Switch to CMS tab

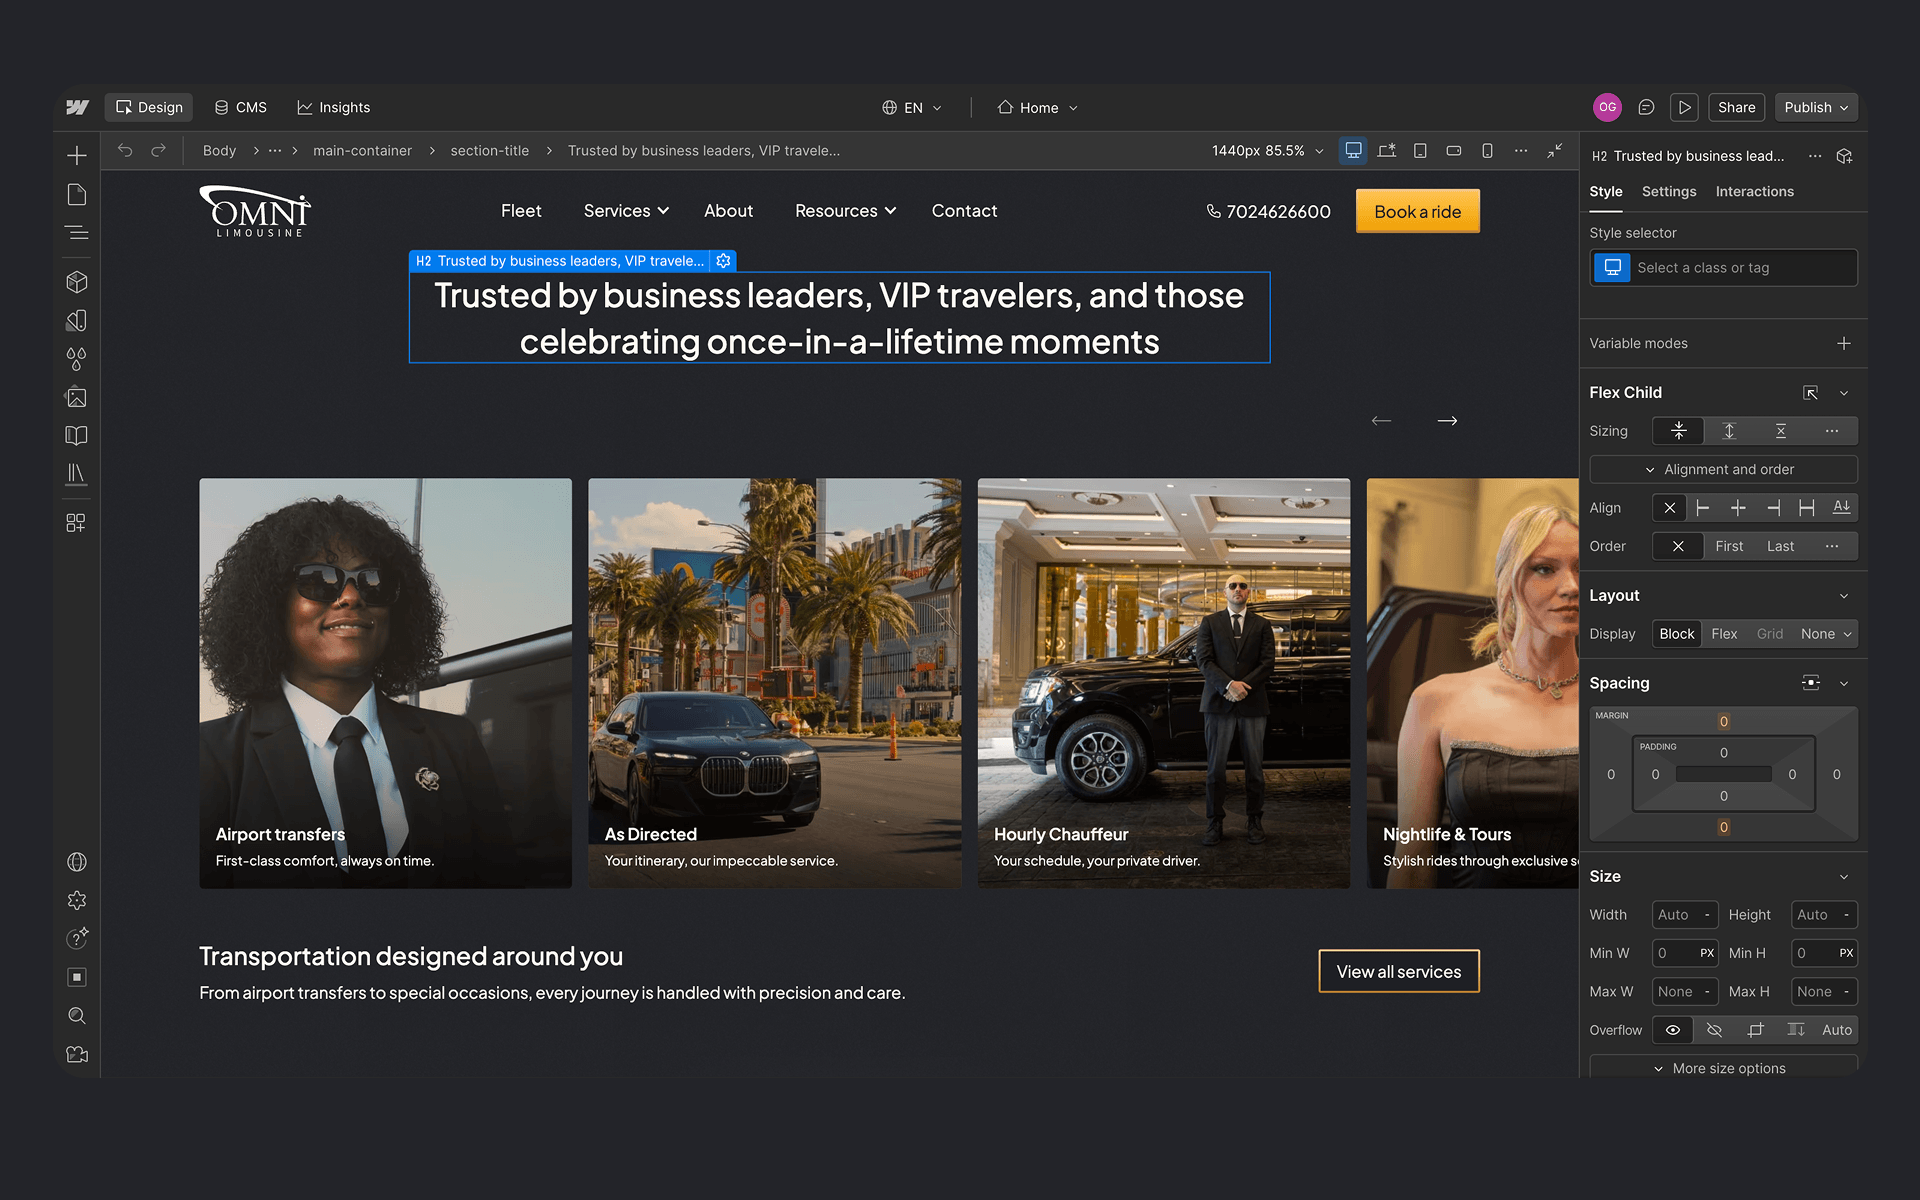[241, 107]
